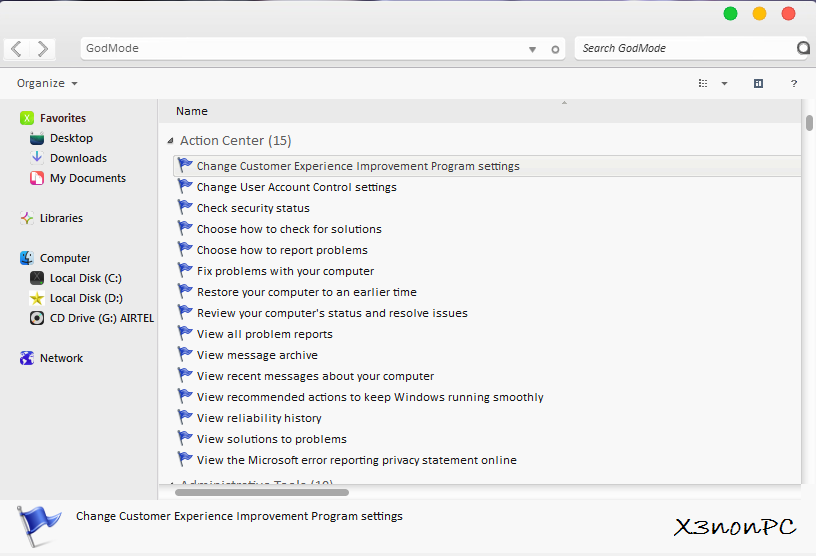Select View the Microsoft error reporting privacy statement
This screenshot has width=816, height=556.
pyautogui.click(x=356, y=460)
